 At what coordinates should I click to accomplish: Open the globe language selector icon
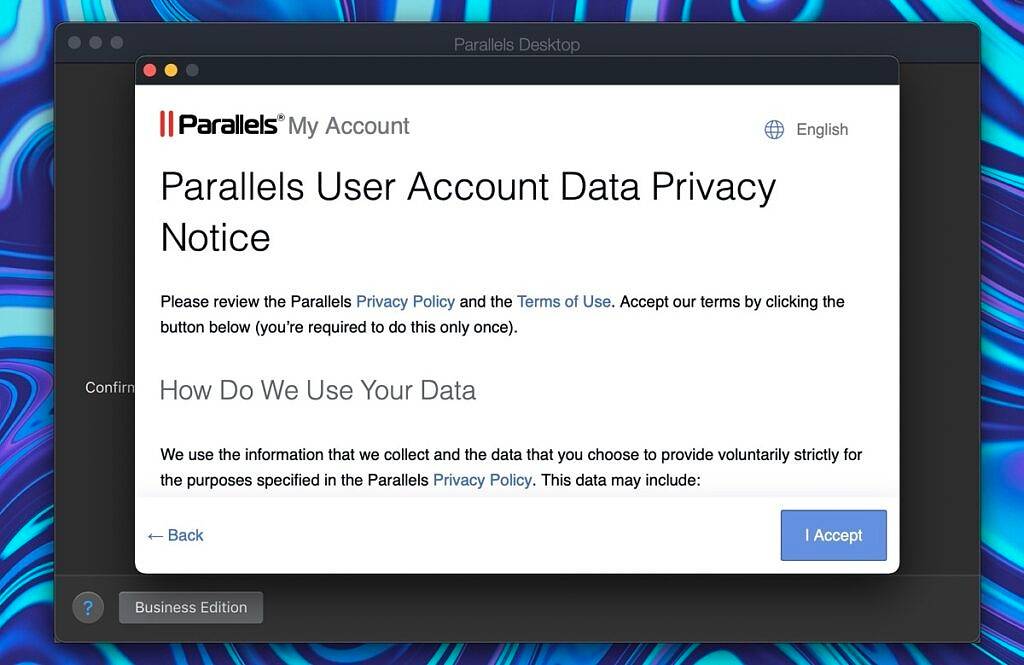click(773, 129)
